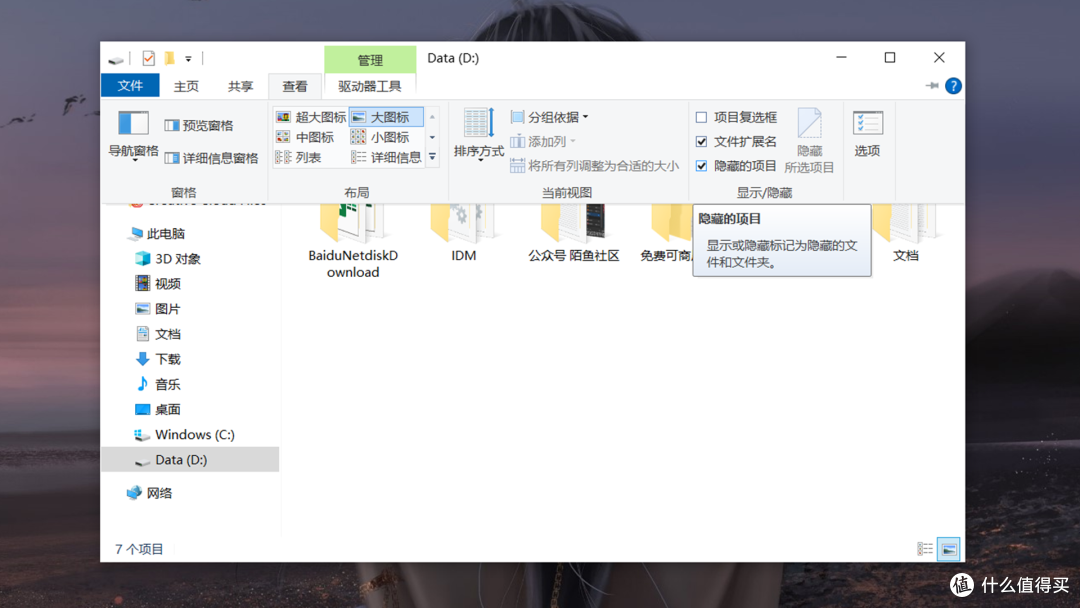Viewport: 1080px width, 608px height.
Task: Click Properties quick access checkmark icon
Action: 148,59
